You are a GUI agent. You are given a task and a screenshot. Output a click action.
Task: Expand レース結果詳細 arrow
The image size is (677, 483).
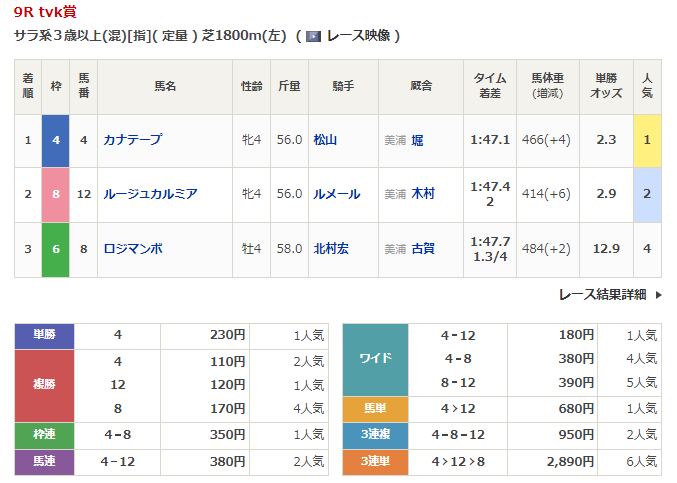pos(658,295)
